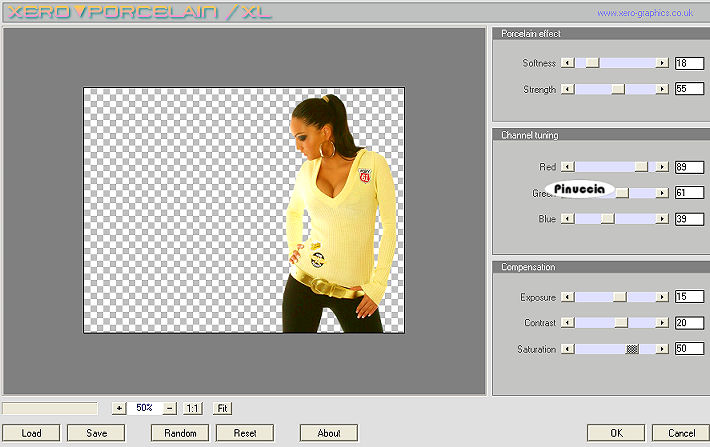710x447 pixels.
Task: Click the Strength slider thumb
Action: (618, 89)
